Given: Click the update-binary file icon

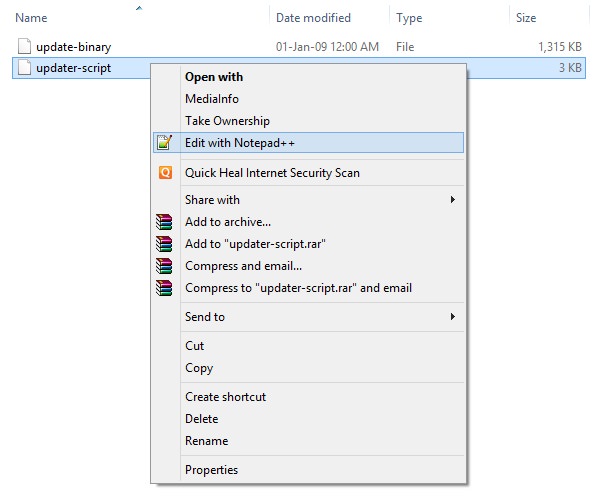Looking at the screenshot, I should click(25, 46).
